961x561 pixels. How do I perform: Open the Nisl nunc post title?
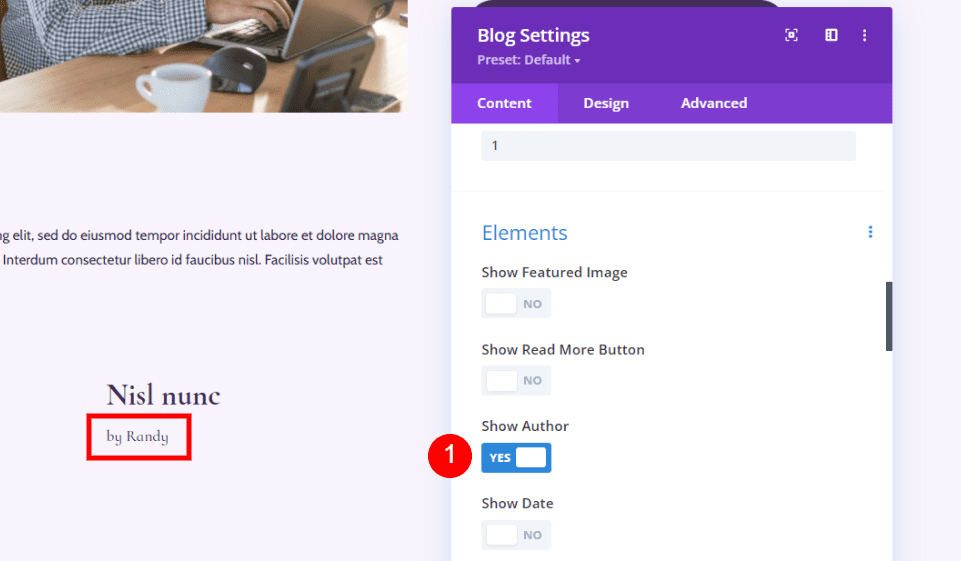[163, 396]
